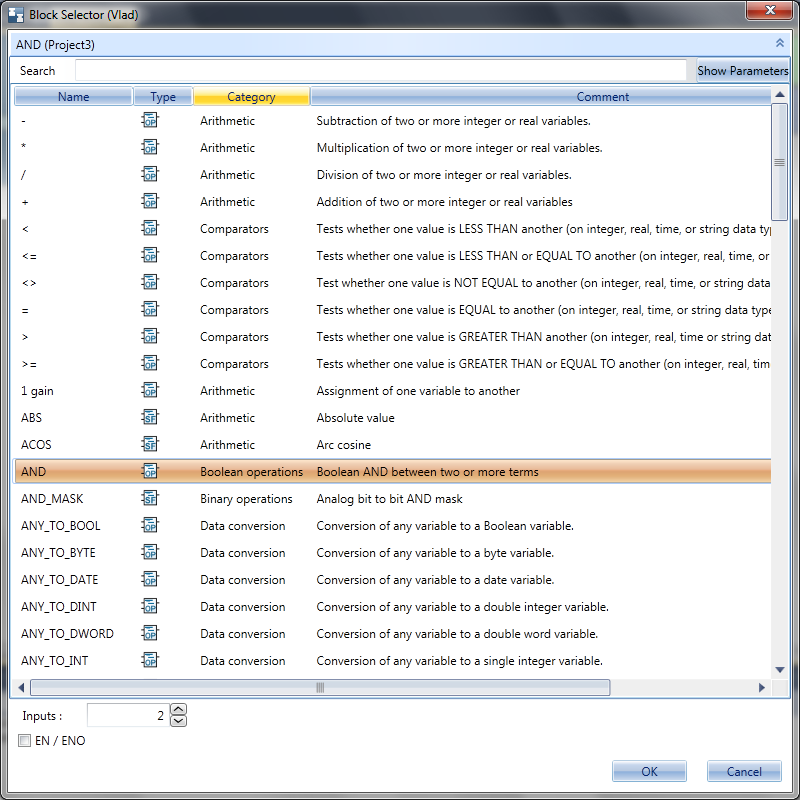Confirm the selection with OK

point(649,771)
